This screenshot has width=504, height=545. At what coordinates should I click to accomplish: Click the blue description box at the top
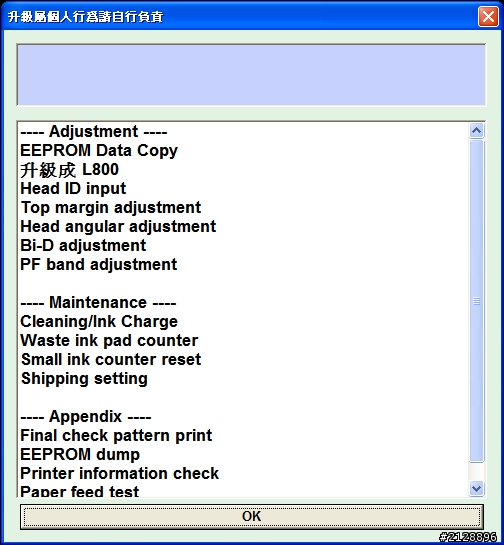pos(251,75)
